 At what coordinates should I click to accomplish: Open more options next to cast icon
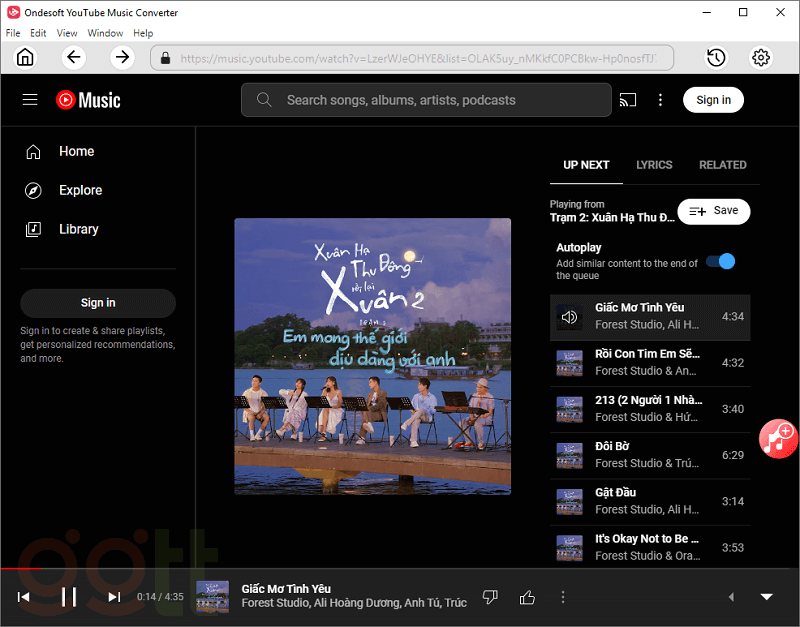(x=660, y=100)
